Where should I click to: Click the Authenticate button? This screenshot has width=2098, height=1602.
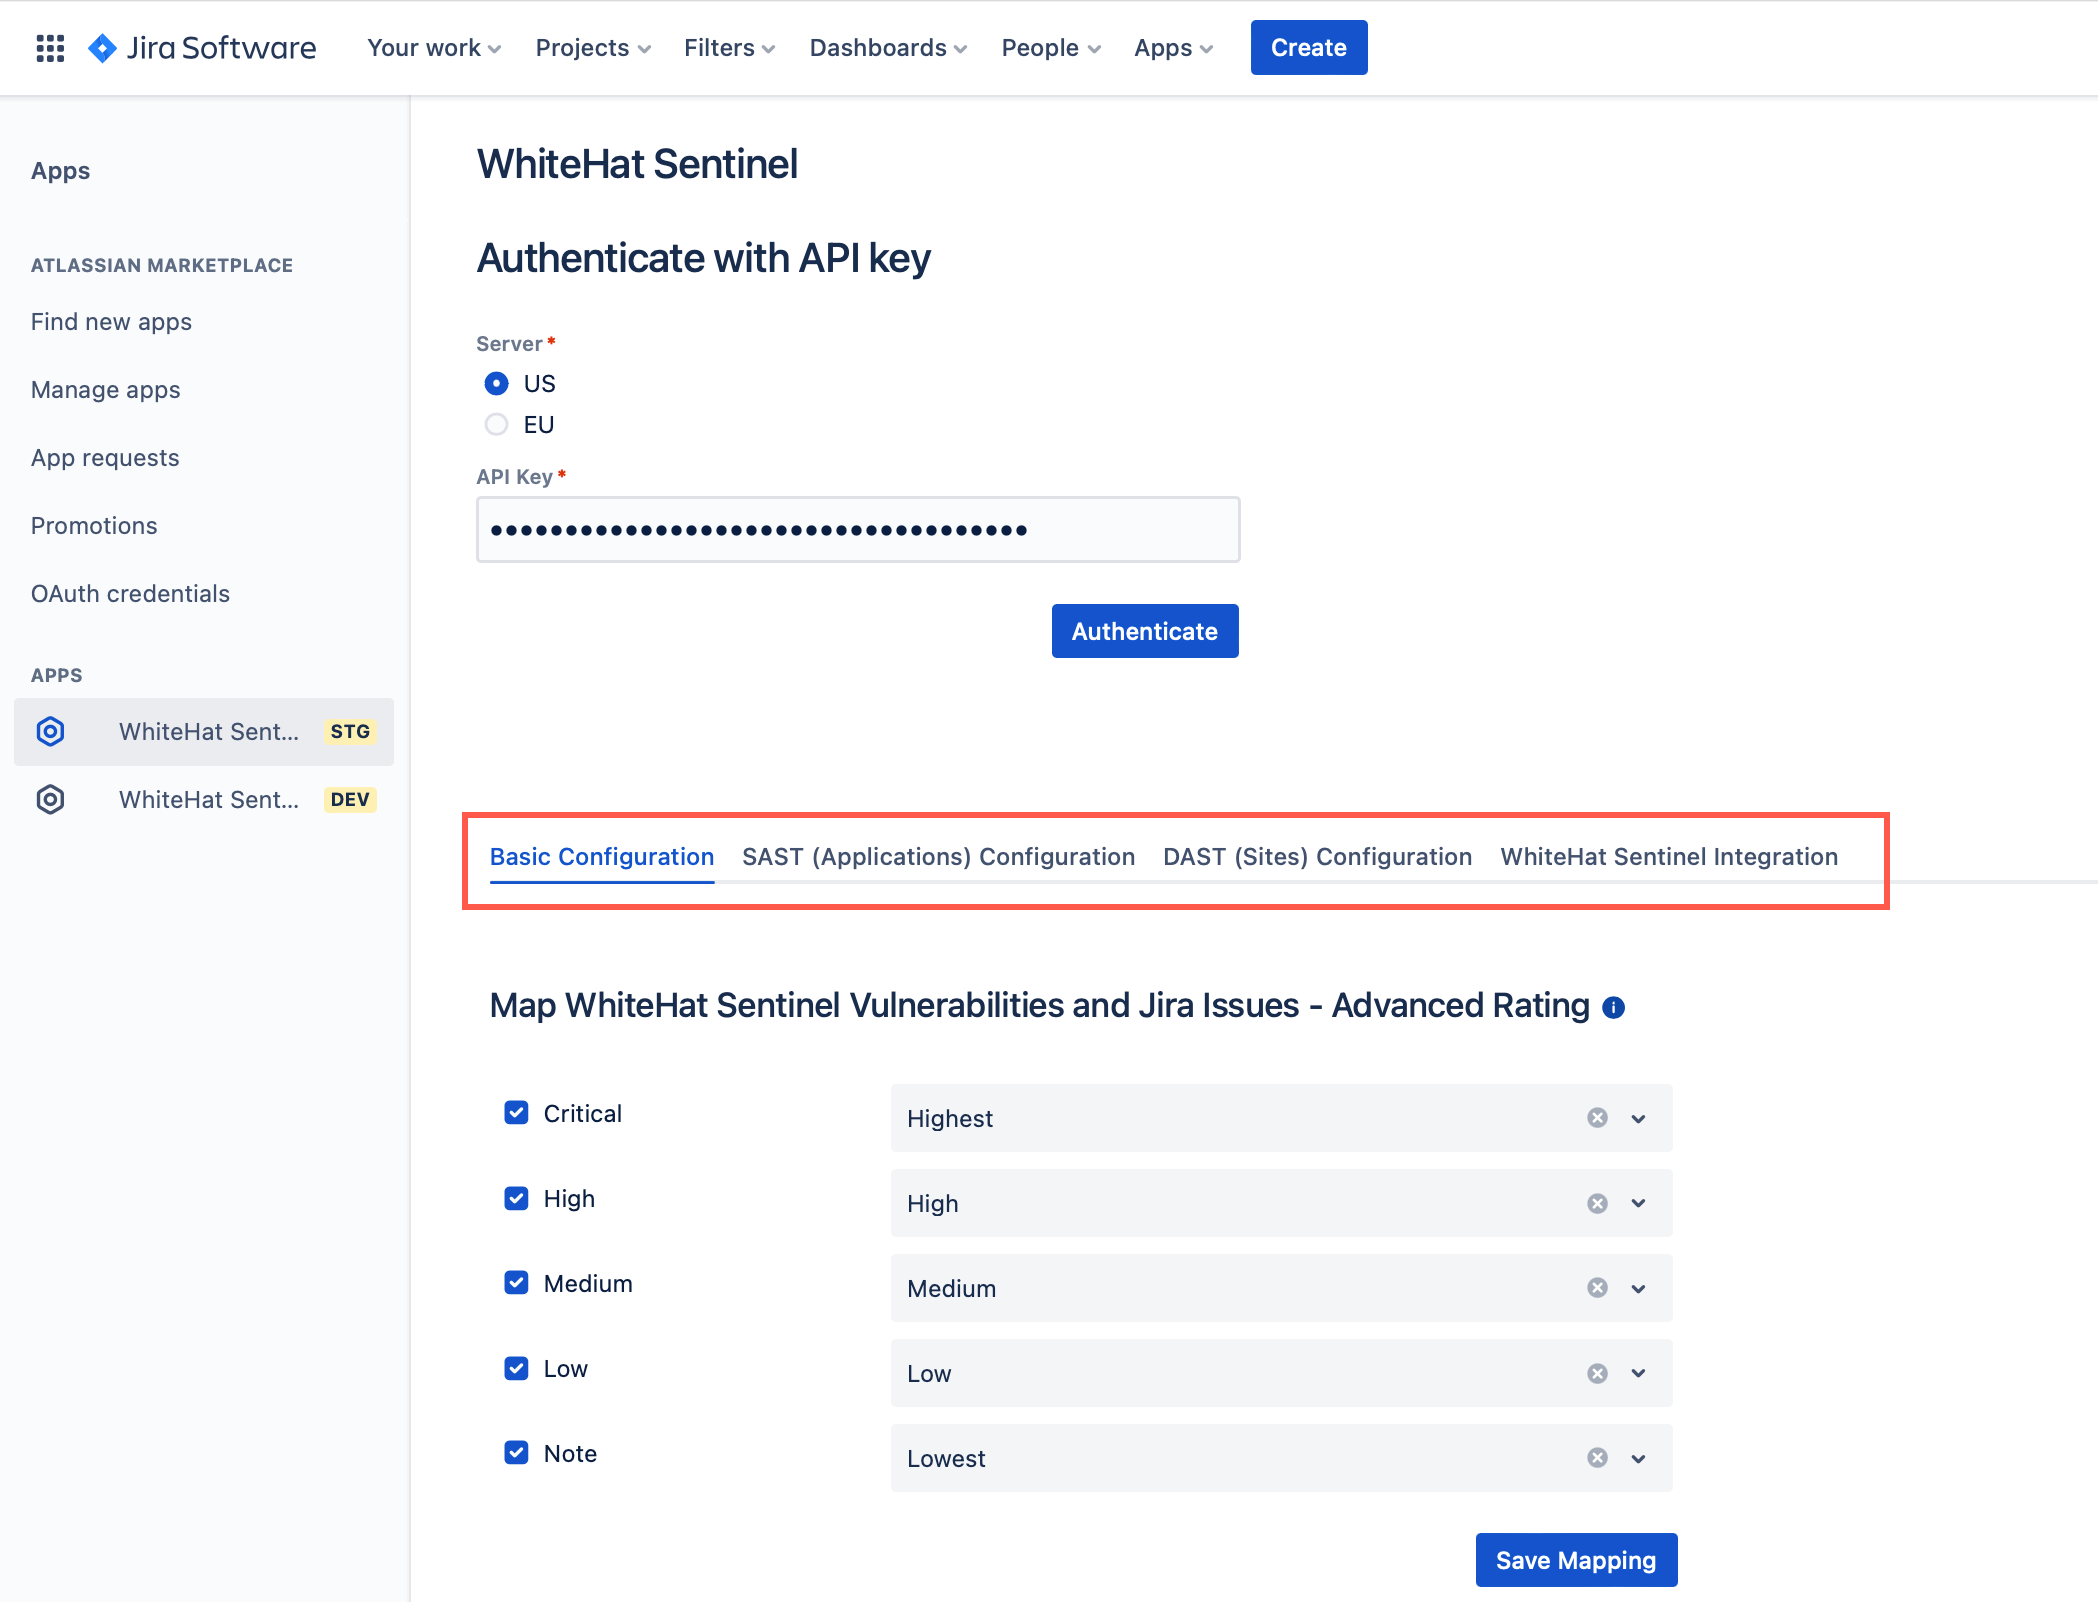pos(1144,631)
